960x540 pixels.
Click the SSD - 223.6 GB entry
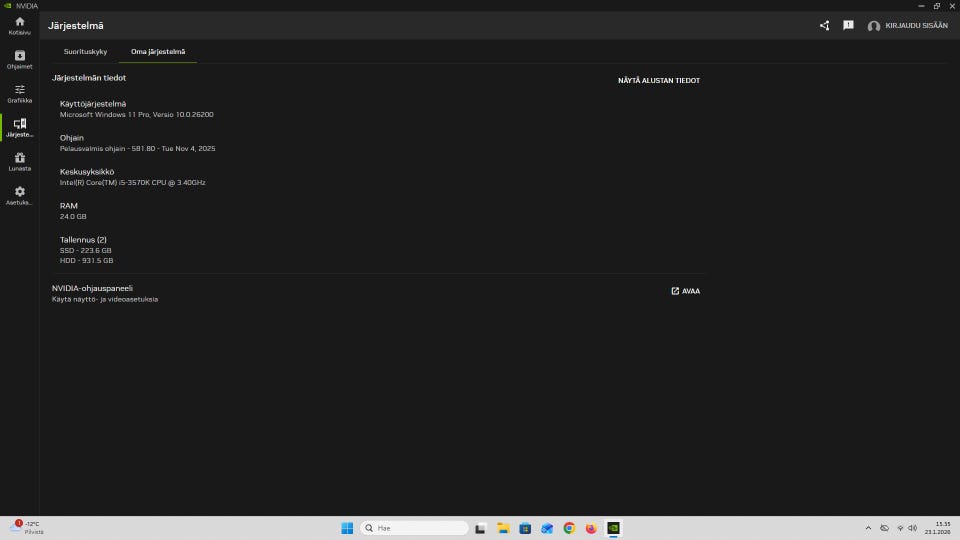click(86, 250)
